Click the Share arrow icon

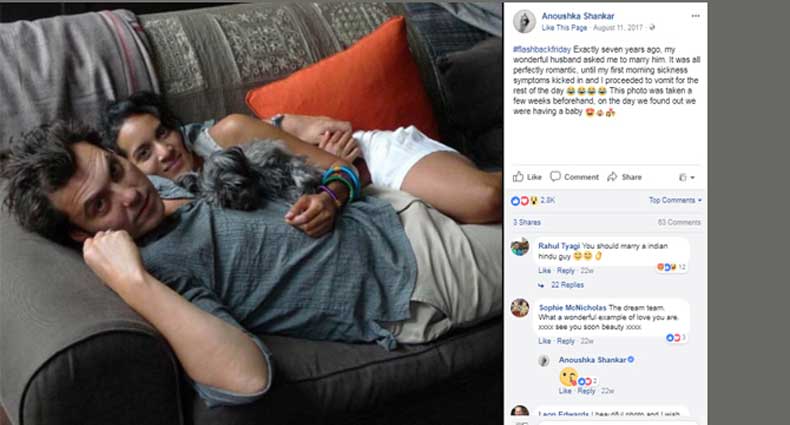point(612,177)
